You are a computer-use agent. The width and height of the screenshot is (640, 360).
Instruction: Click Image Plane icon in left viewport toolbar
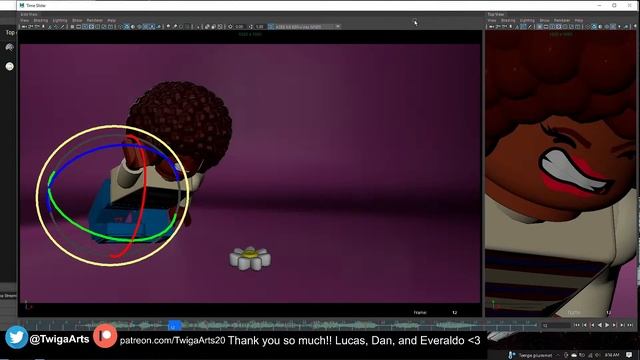pyautogui.click(x=50, y=27)
